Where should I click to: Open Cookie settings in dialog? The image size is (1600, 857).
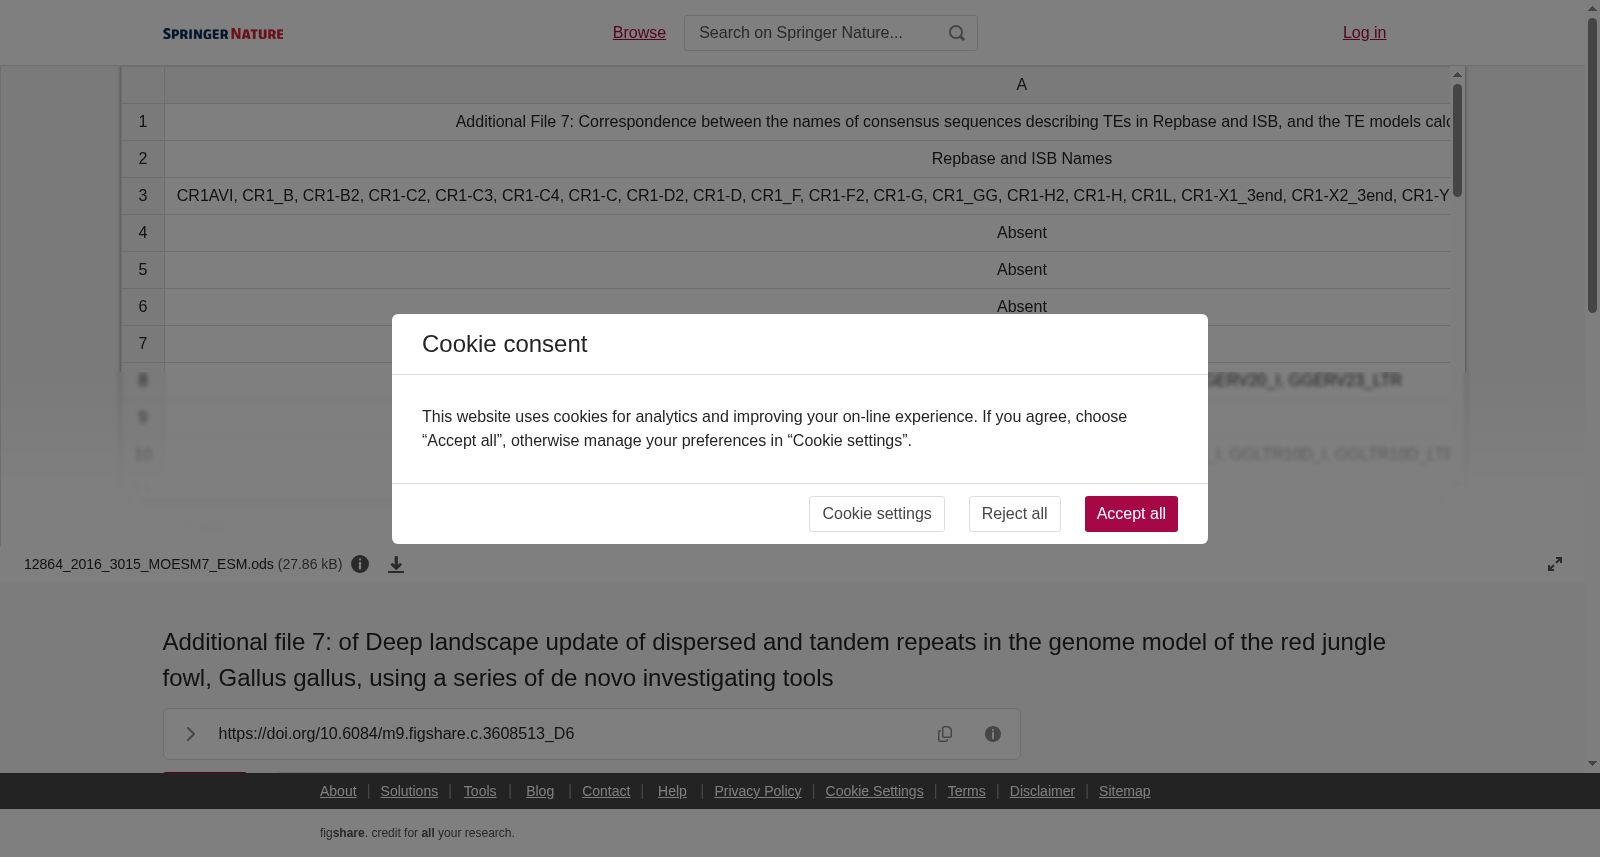tap(876, 514)
